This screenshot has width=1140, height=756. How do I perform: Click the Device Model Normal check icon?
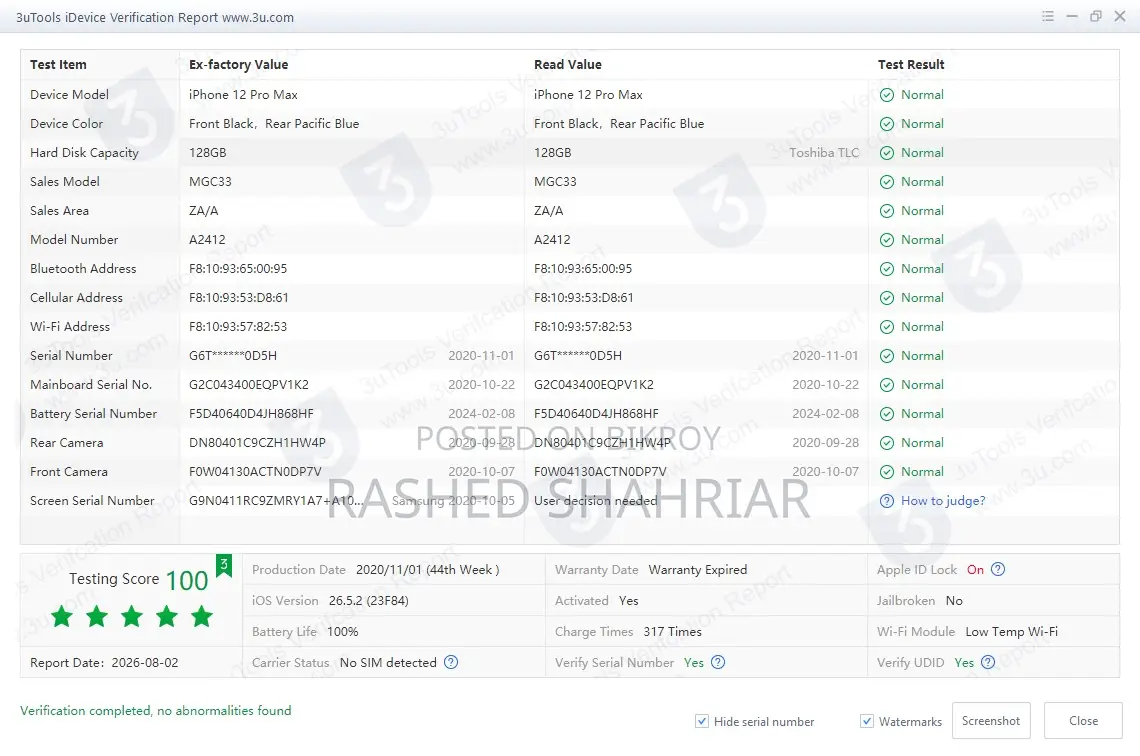point(887,94)
